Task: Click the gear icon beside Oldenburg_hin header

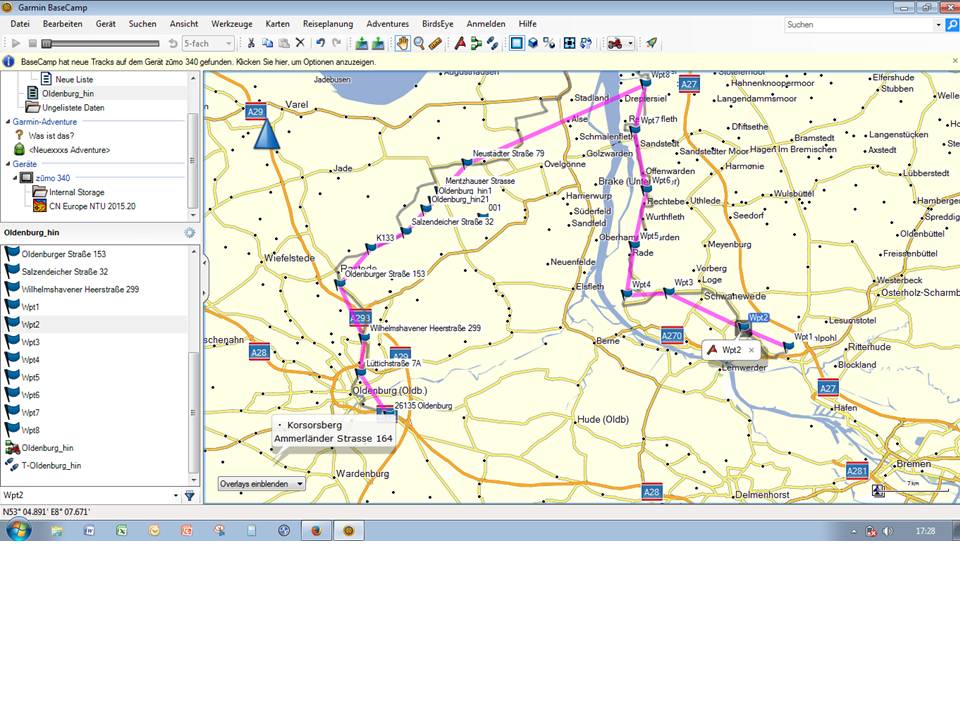Action: coord(189,233)
